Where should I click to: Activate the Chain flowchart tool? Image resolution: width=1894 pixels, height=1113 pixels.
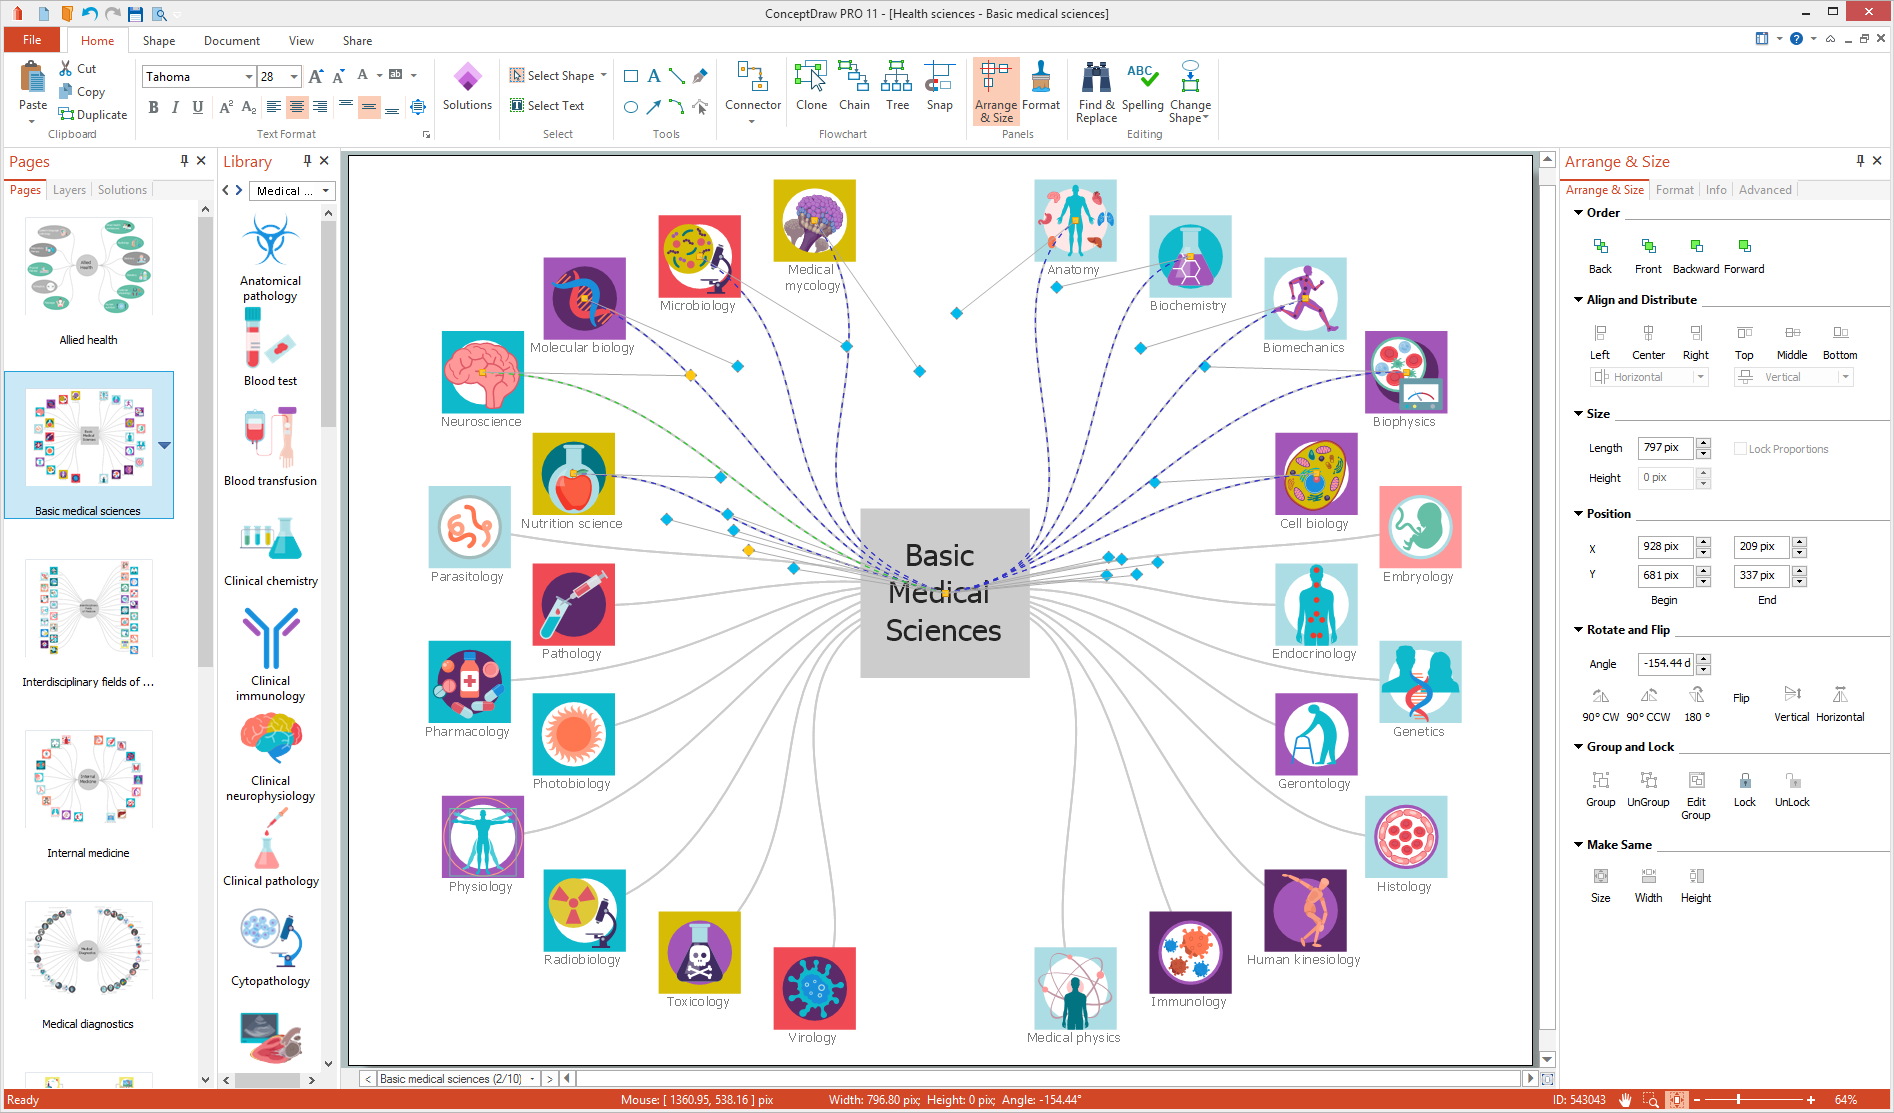point(854,86)
